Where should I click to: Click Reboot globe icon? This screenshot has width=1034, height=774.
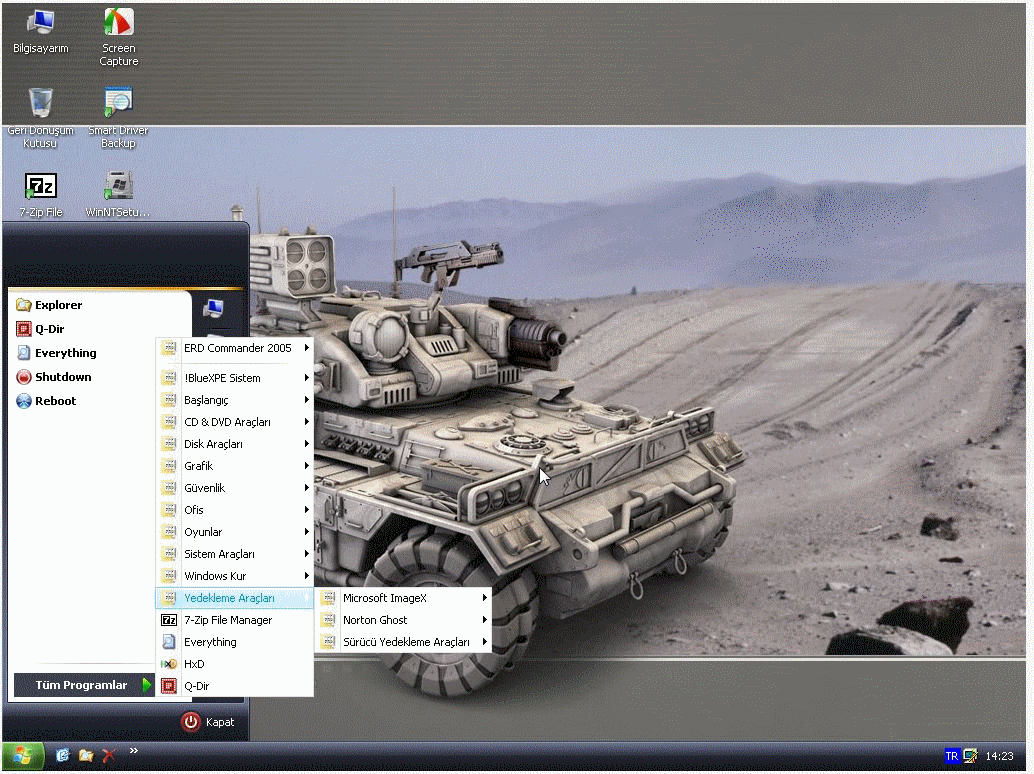click(x=24, y=401)
